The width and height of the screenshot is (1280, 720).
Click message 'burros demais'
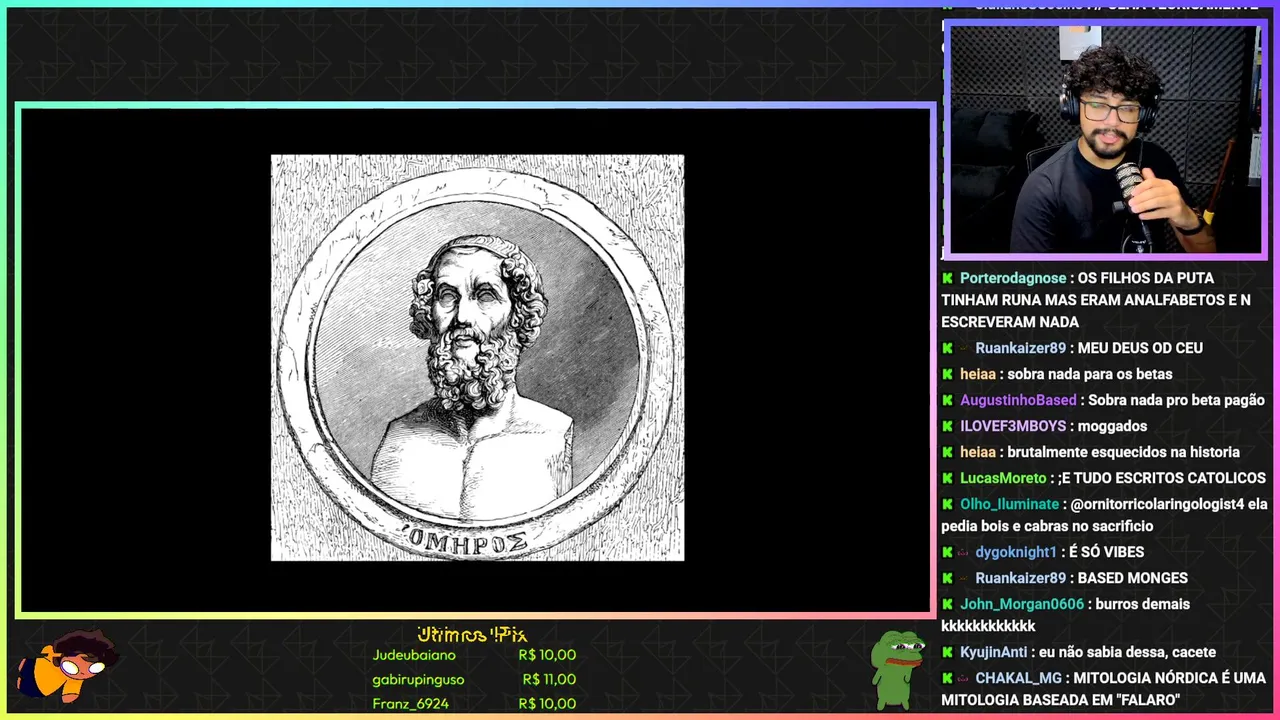click(x=1142, y=604)
